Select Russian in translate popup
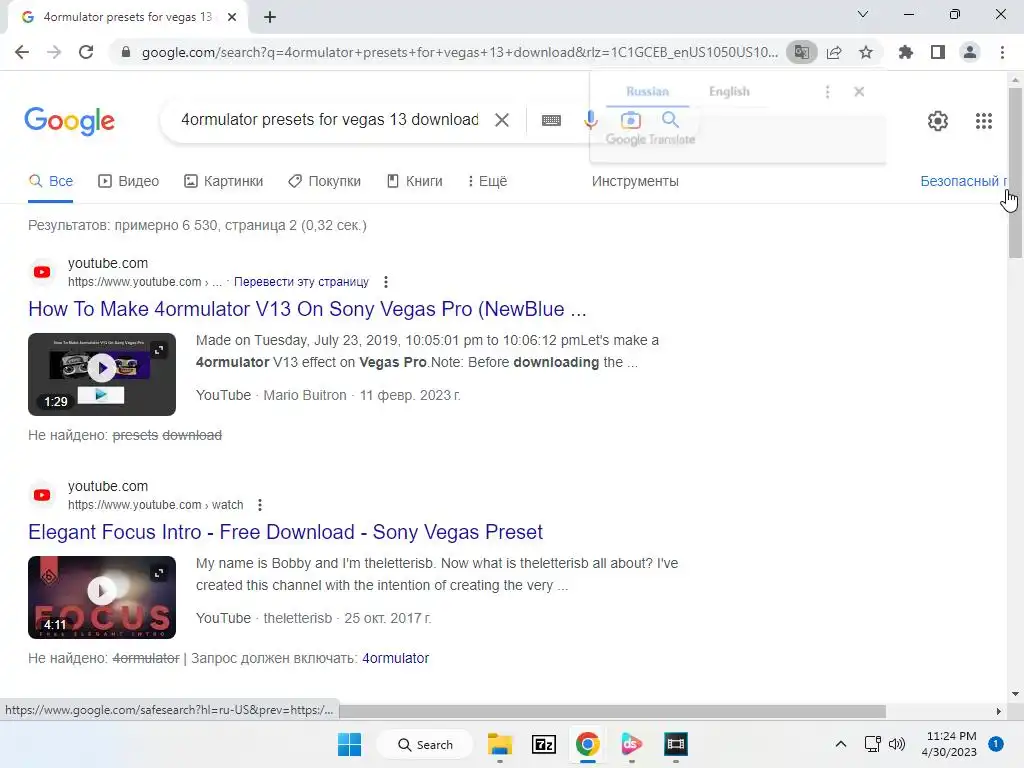Image resolution: width=1024 pixels, height=768 pixels. [x=647, y=92]
